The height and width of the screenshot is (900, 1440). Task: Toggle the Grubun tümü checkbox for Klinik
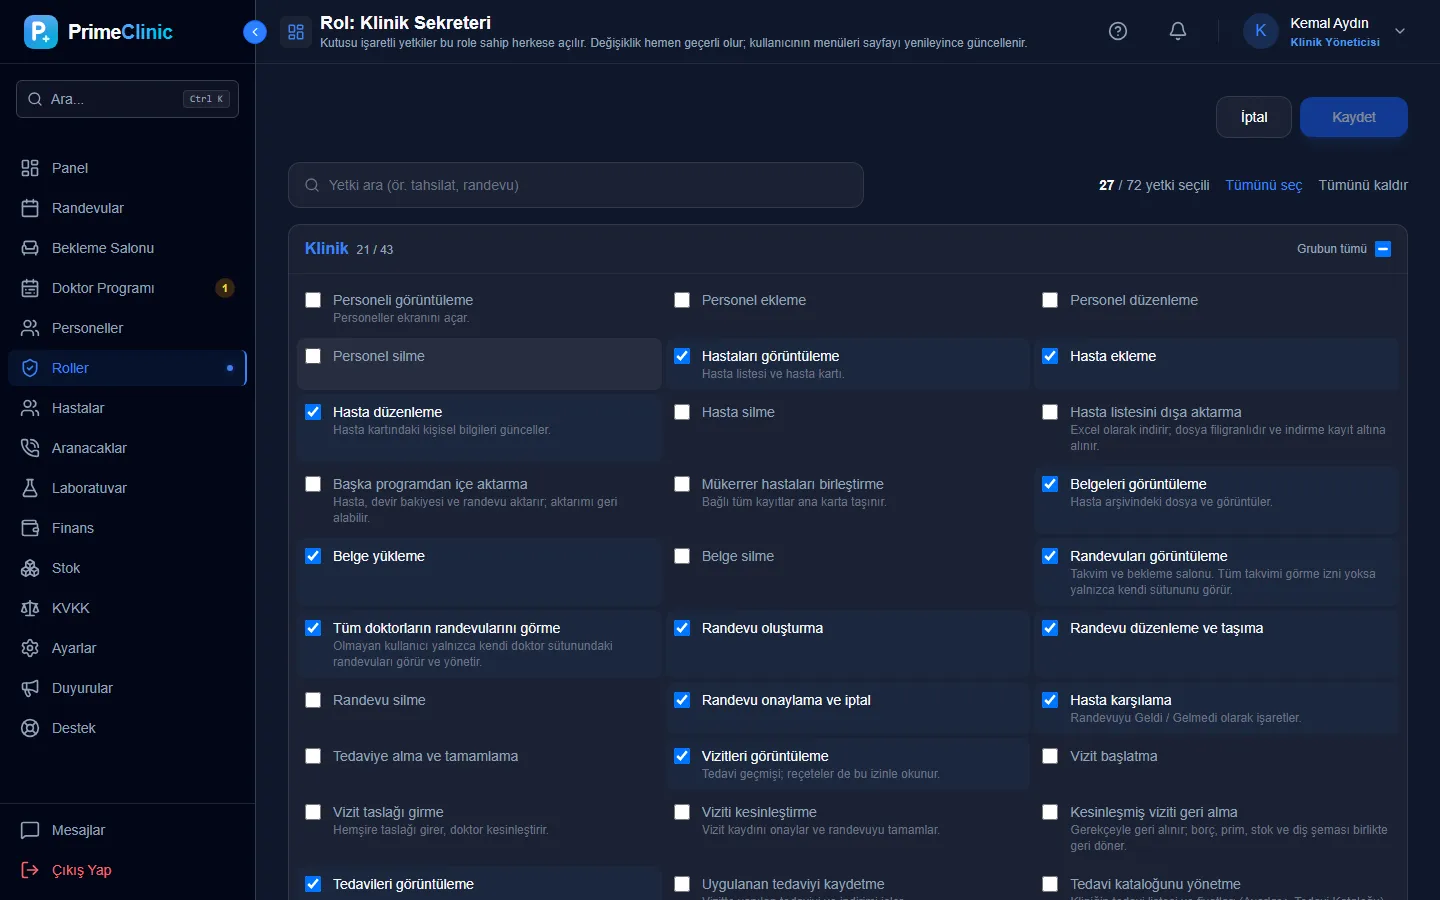[x=1383, y=249]
